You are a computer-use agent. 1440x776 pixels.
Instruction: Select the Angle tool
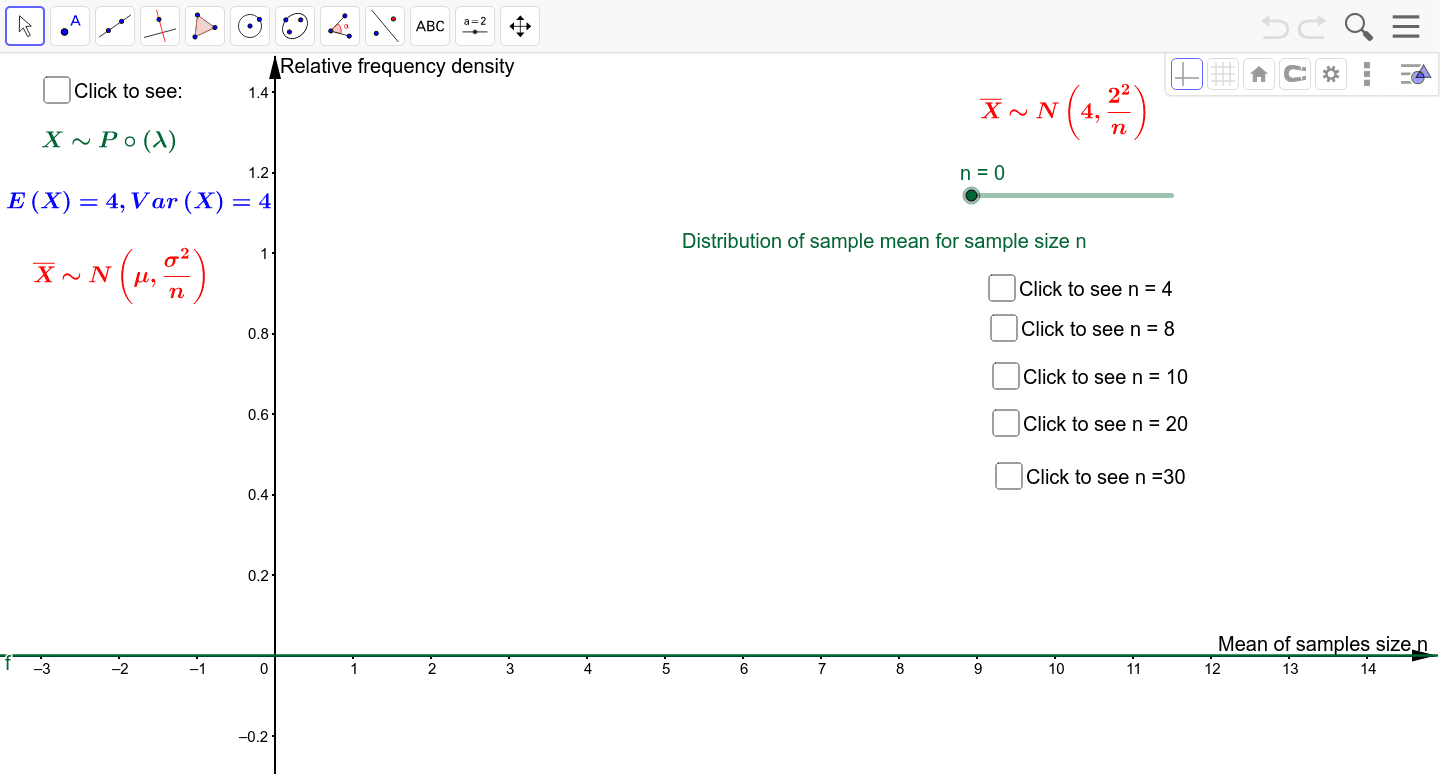click(340, 26)
